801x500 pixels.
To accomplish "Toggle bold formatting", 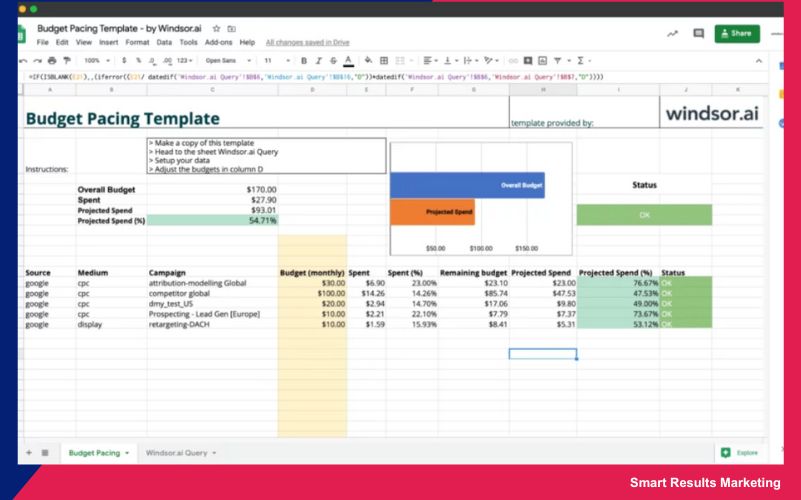I will pyautogui.click(x=304, y=61).
